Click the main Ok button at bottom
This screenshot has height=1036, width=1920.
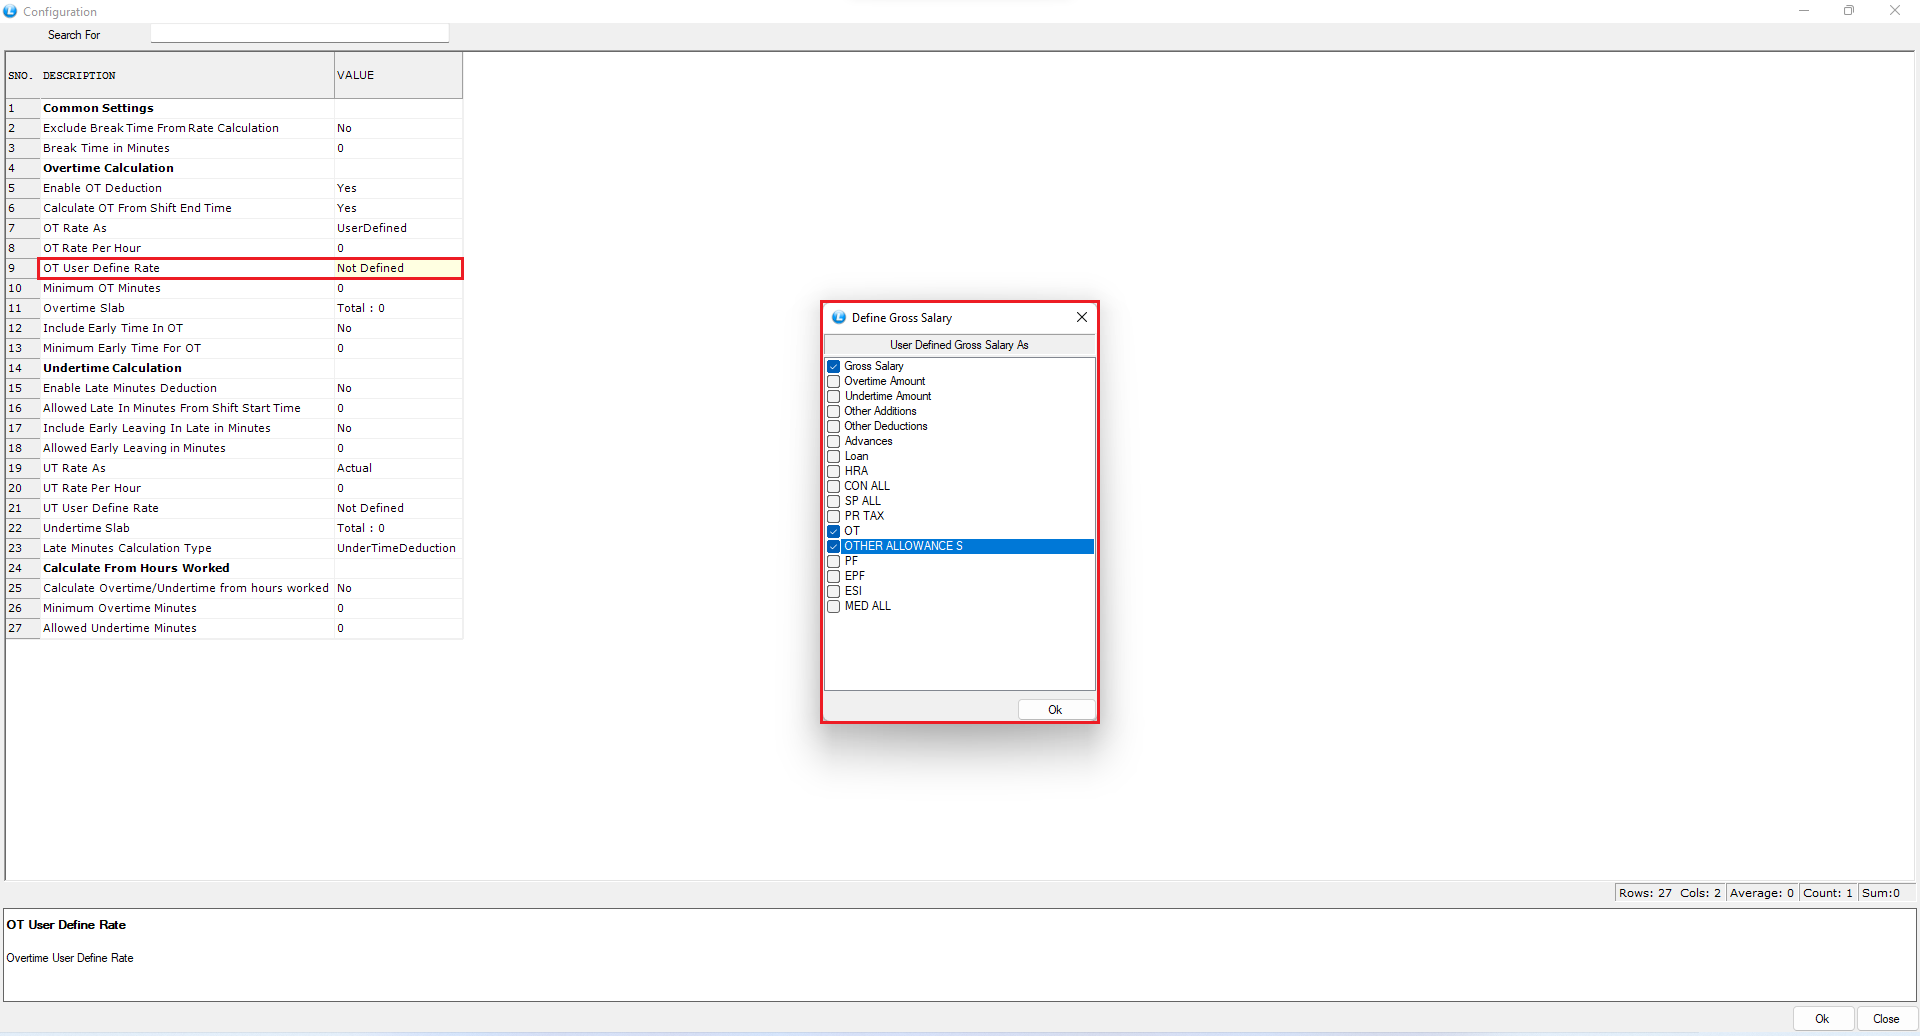point(1822,1018)
